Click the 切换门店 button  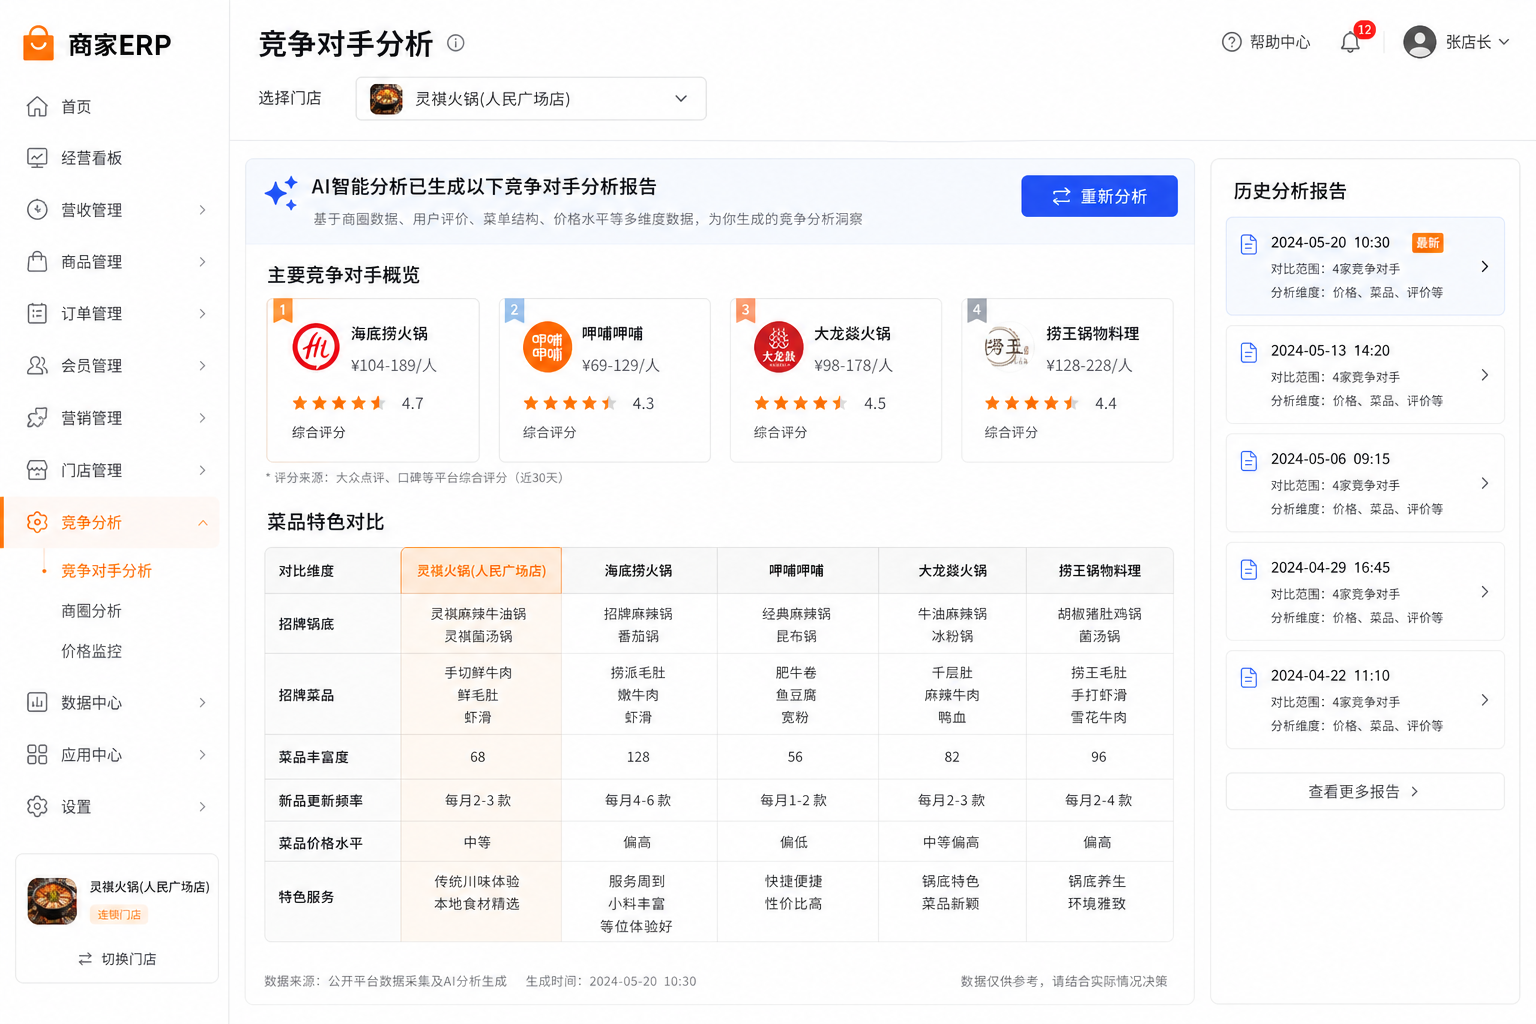tap(117, 958)
